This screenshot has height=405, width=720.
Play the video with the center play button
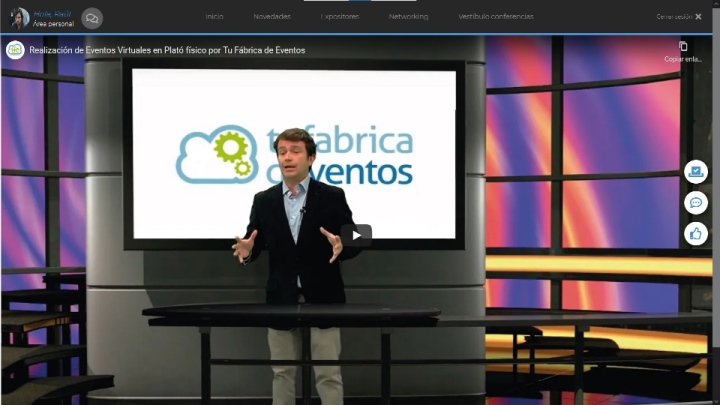tap(356, 235)
